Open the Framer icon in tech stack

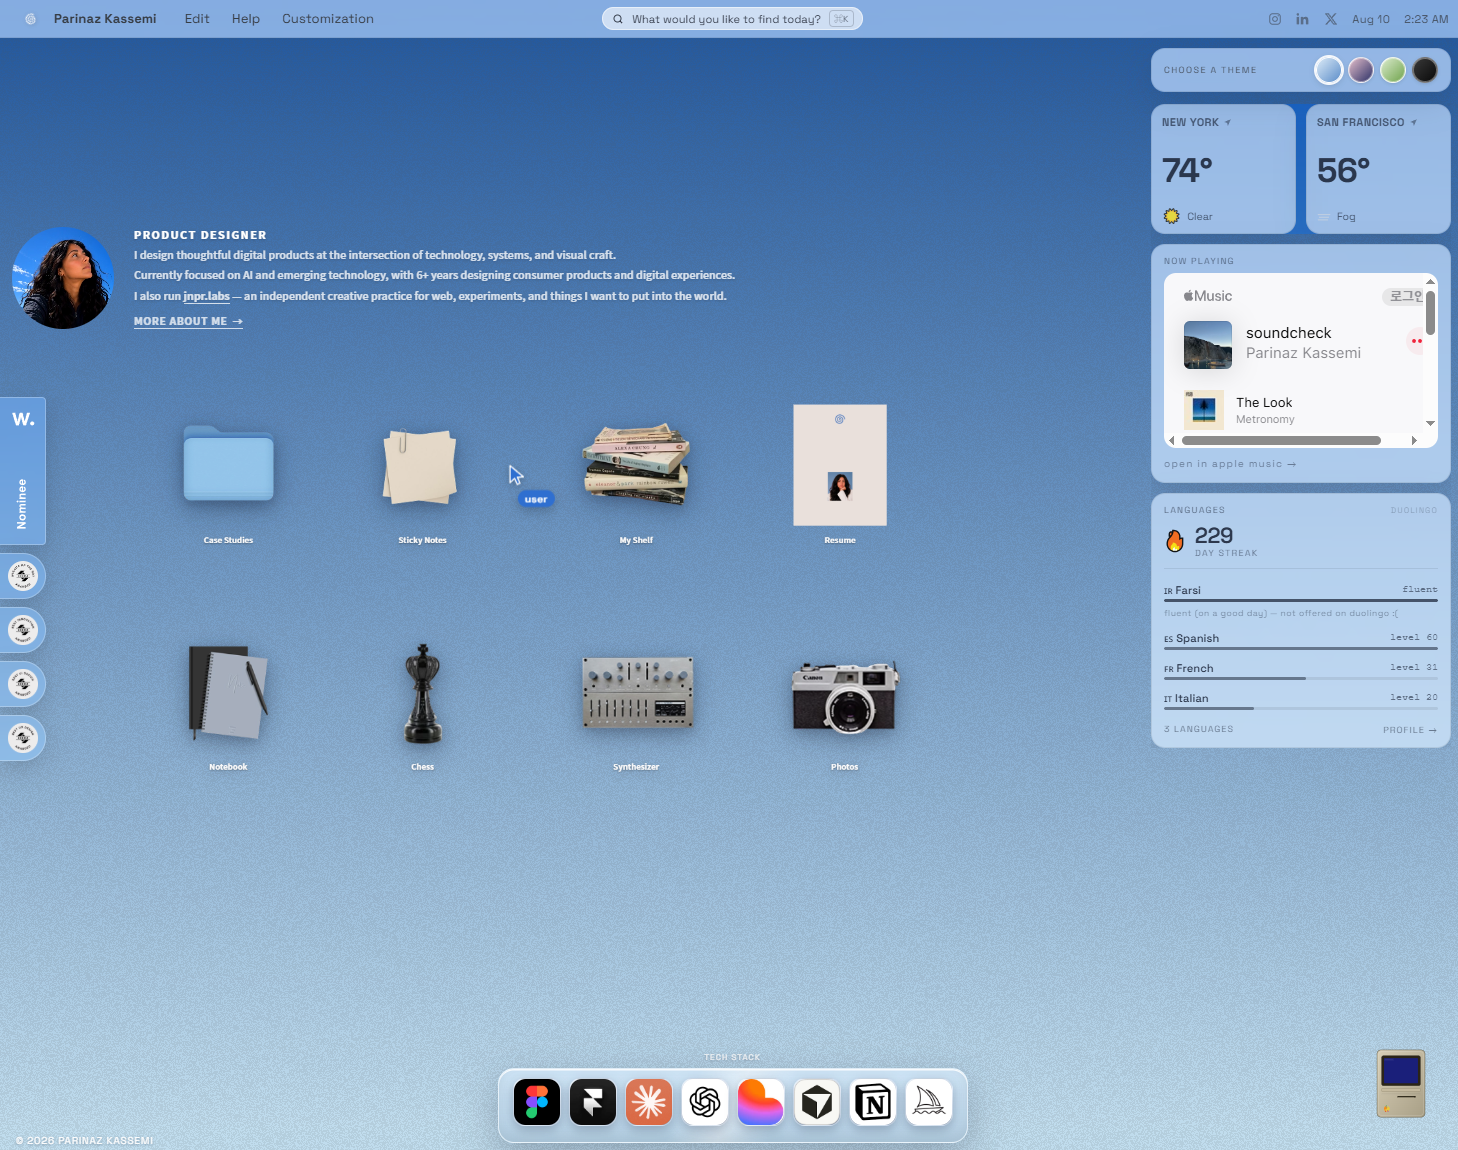pos(593,1102)
